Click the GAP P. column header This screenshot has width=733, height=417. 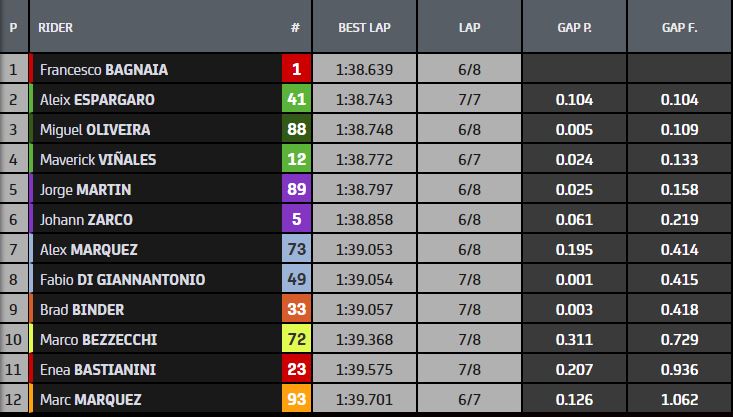coord(574,28)
